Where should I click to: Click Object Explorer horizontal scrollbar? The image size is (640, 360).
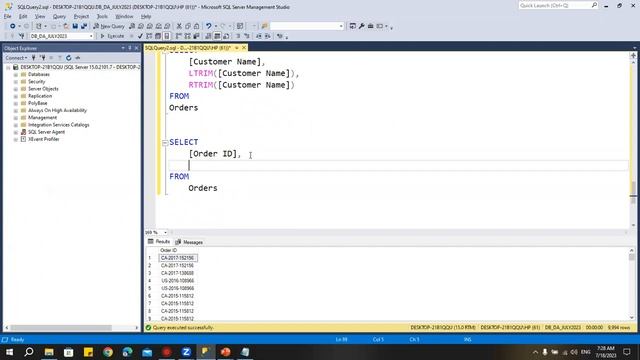[61, 328]
